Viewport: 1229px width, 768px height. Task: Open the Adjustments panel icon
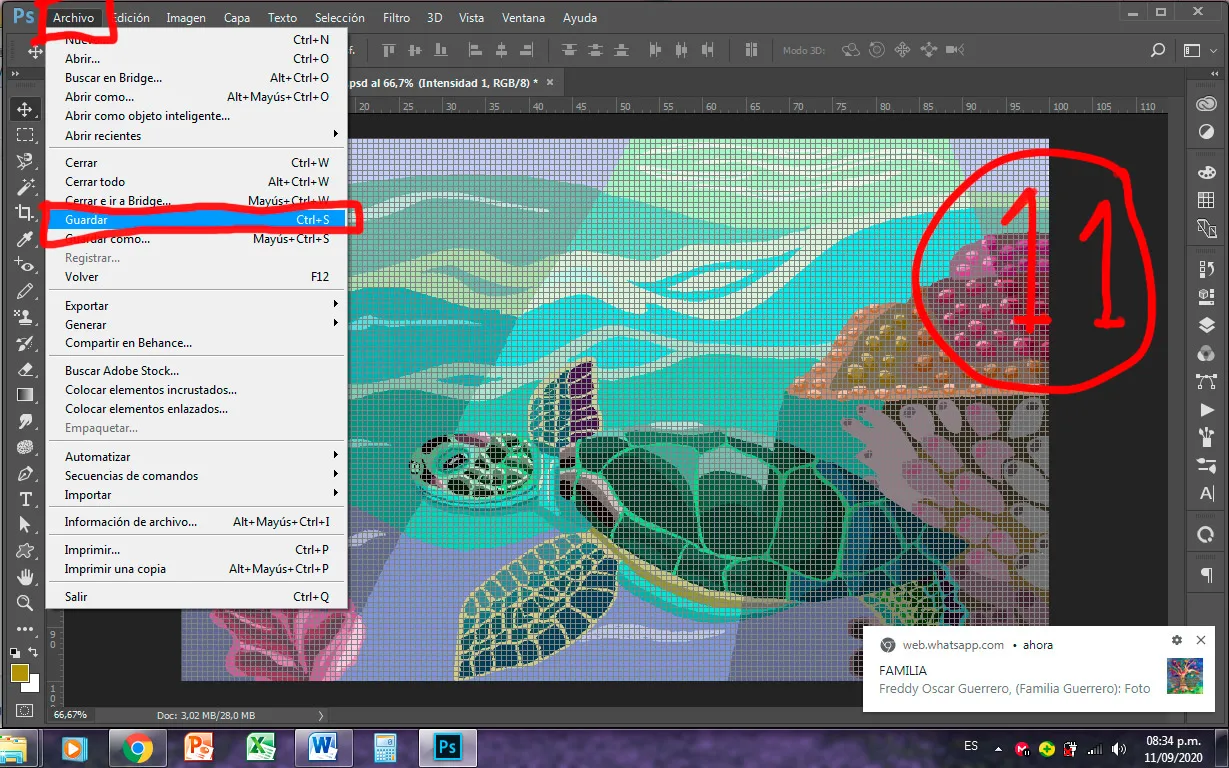tap(1206, 132)
